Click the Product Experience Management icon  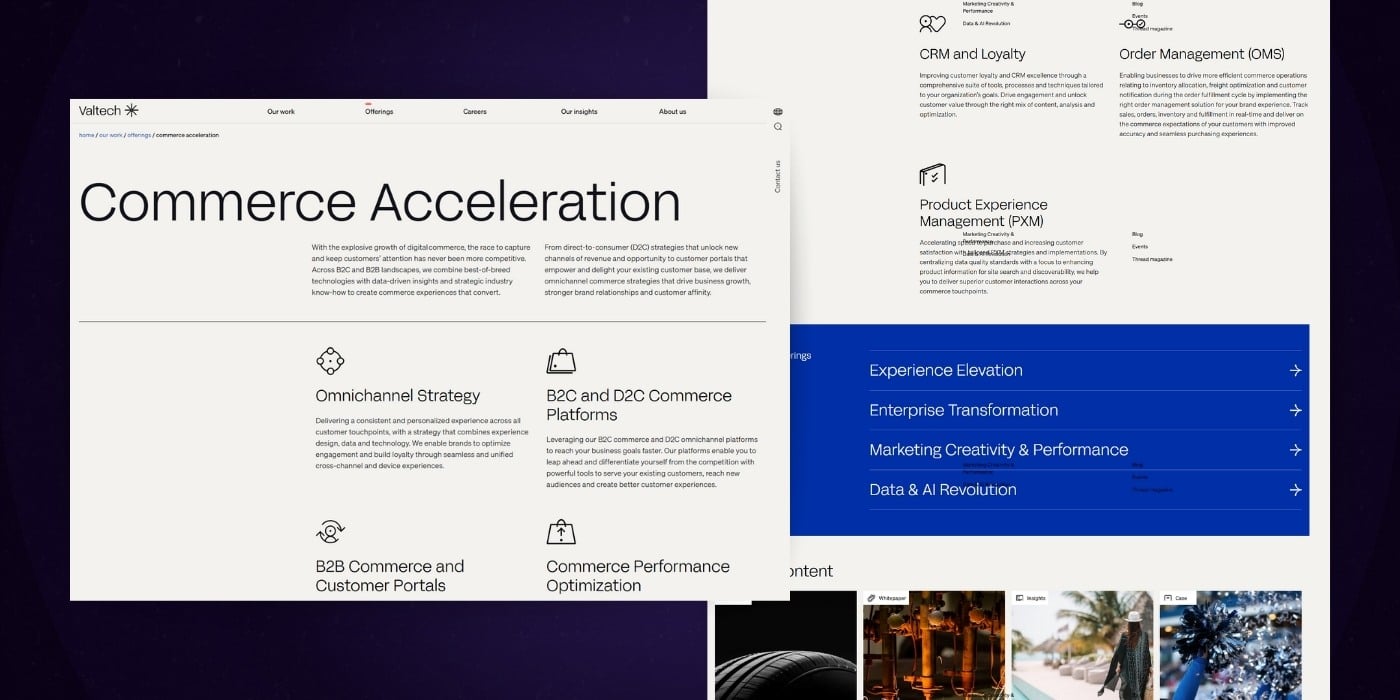(932, 175)
